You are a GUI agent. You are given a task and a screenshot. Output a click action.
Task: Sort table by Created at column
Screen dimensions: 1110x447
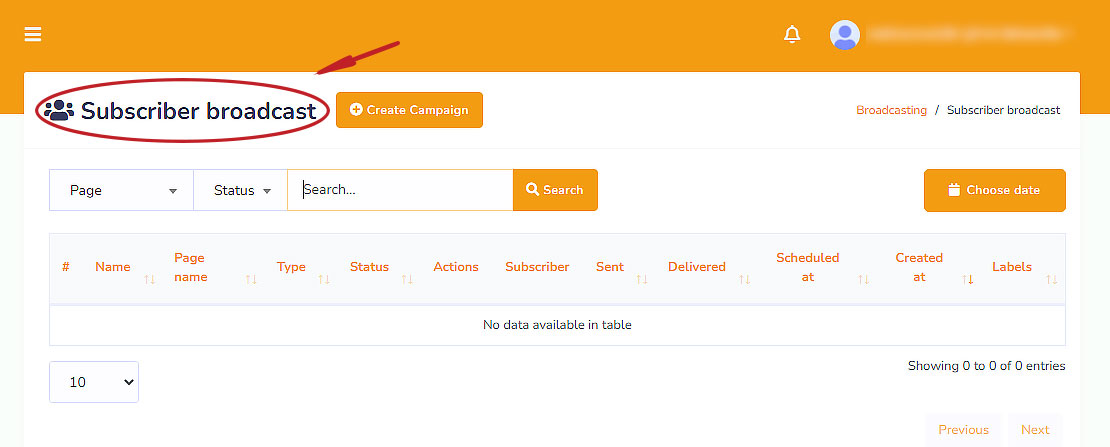[919, 267]
